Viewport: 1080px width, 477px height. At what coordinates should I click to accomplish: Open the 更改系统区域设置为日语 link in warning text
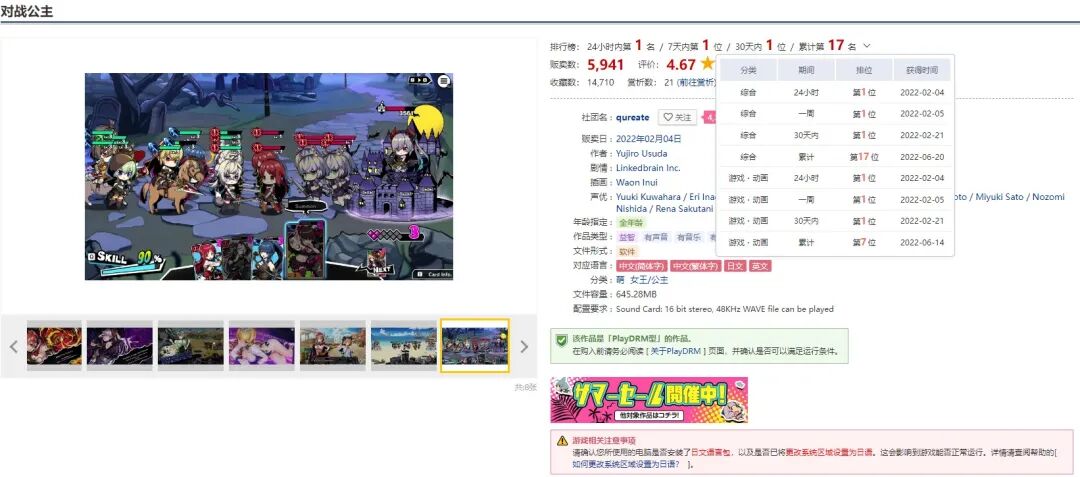click(x=829, y=452)
